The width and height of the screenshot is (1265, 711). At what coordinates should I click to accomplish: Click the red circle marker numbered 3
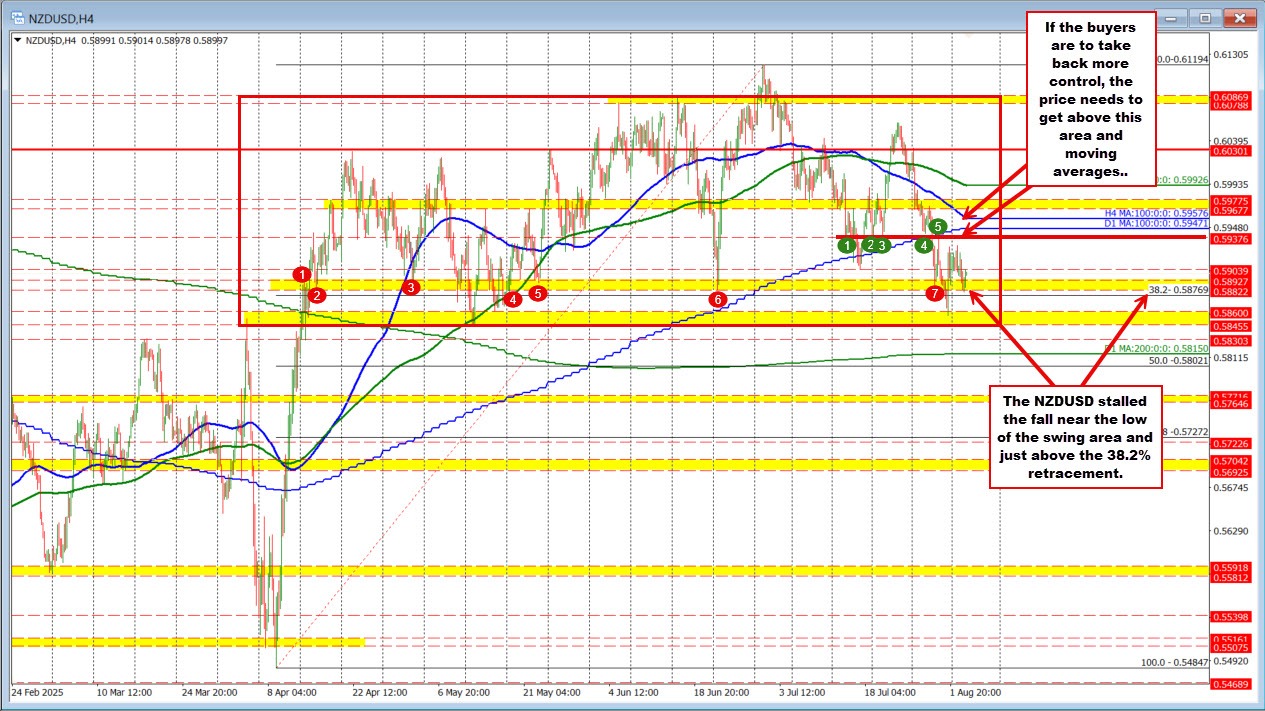point(410,287)
